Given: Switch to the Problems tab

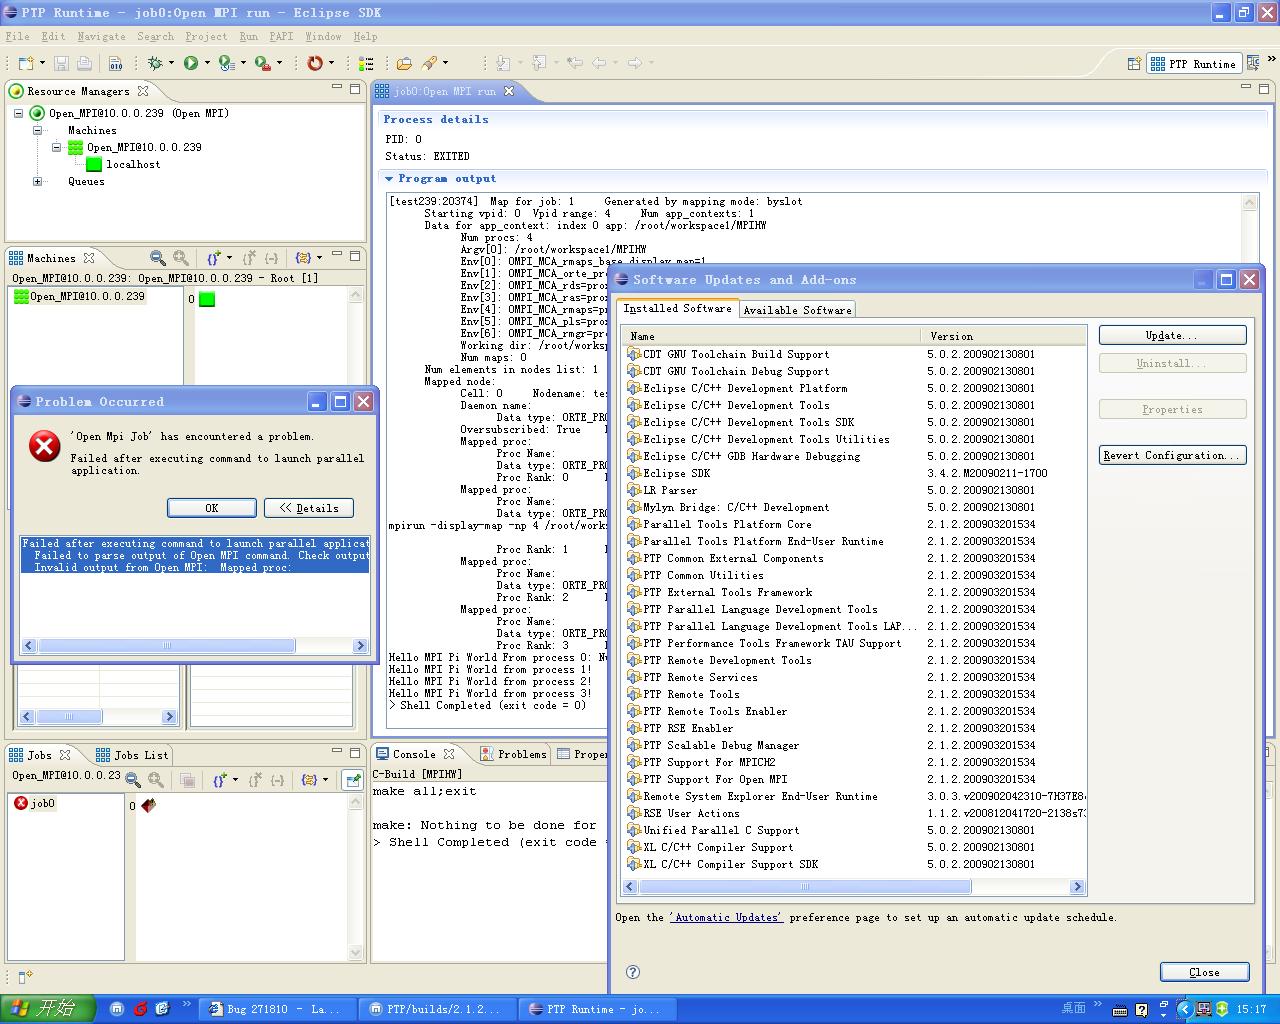Looking at the screenshot, I should (x=514, y=754).
